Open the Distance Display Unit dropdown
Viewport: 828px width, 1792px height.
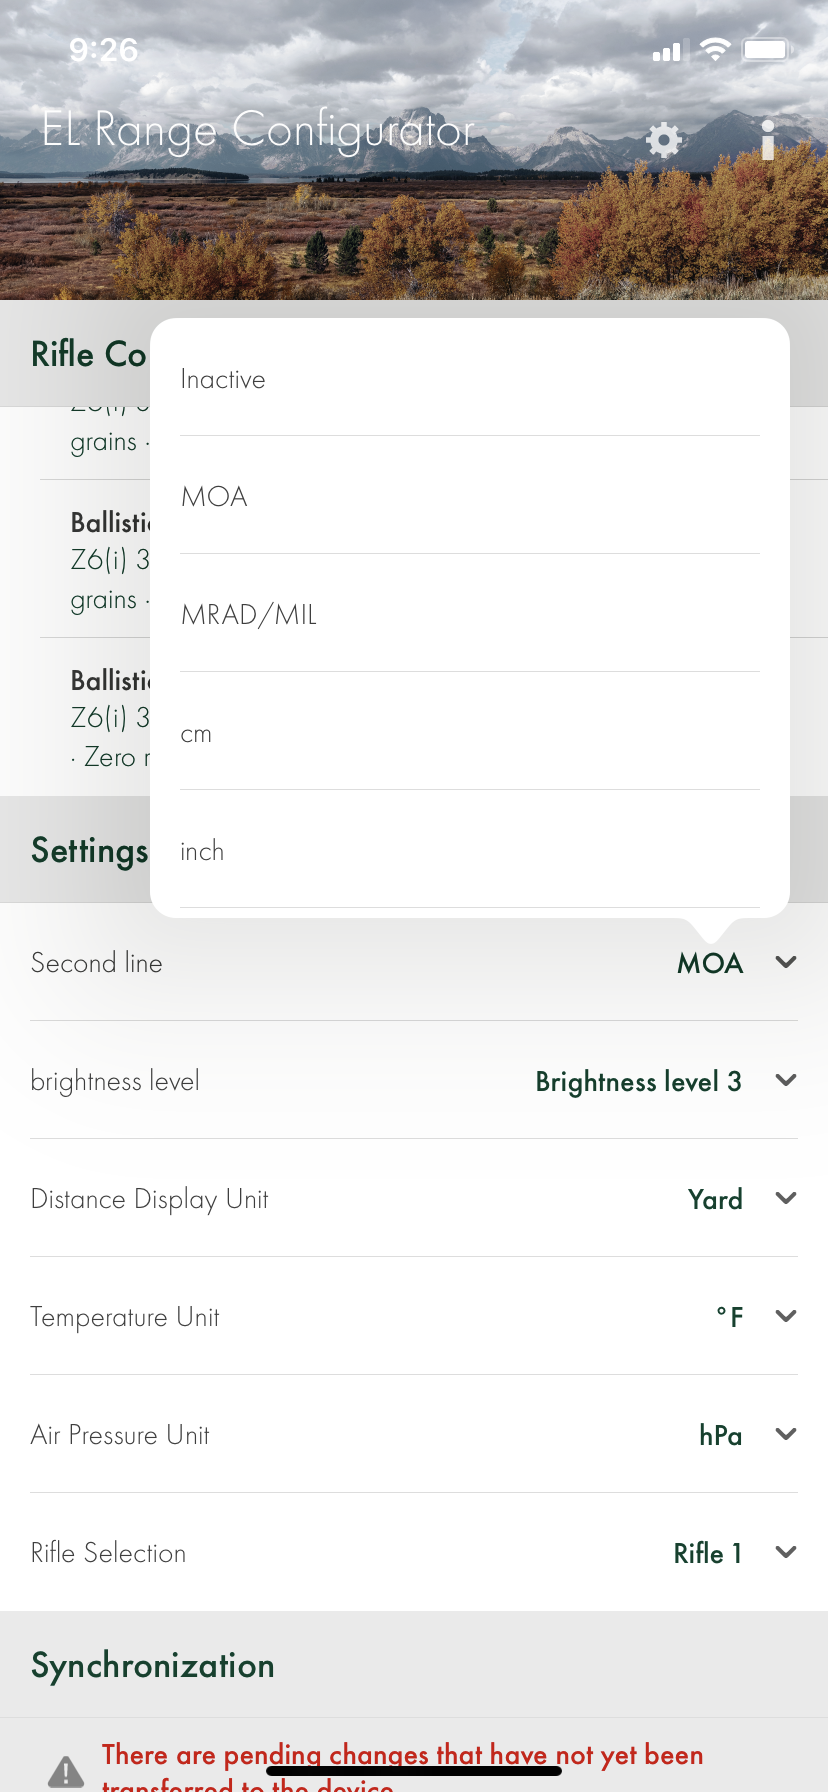[786, 1199]
